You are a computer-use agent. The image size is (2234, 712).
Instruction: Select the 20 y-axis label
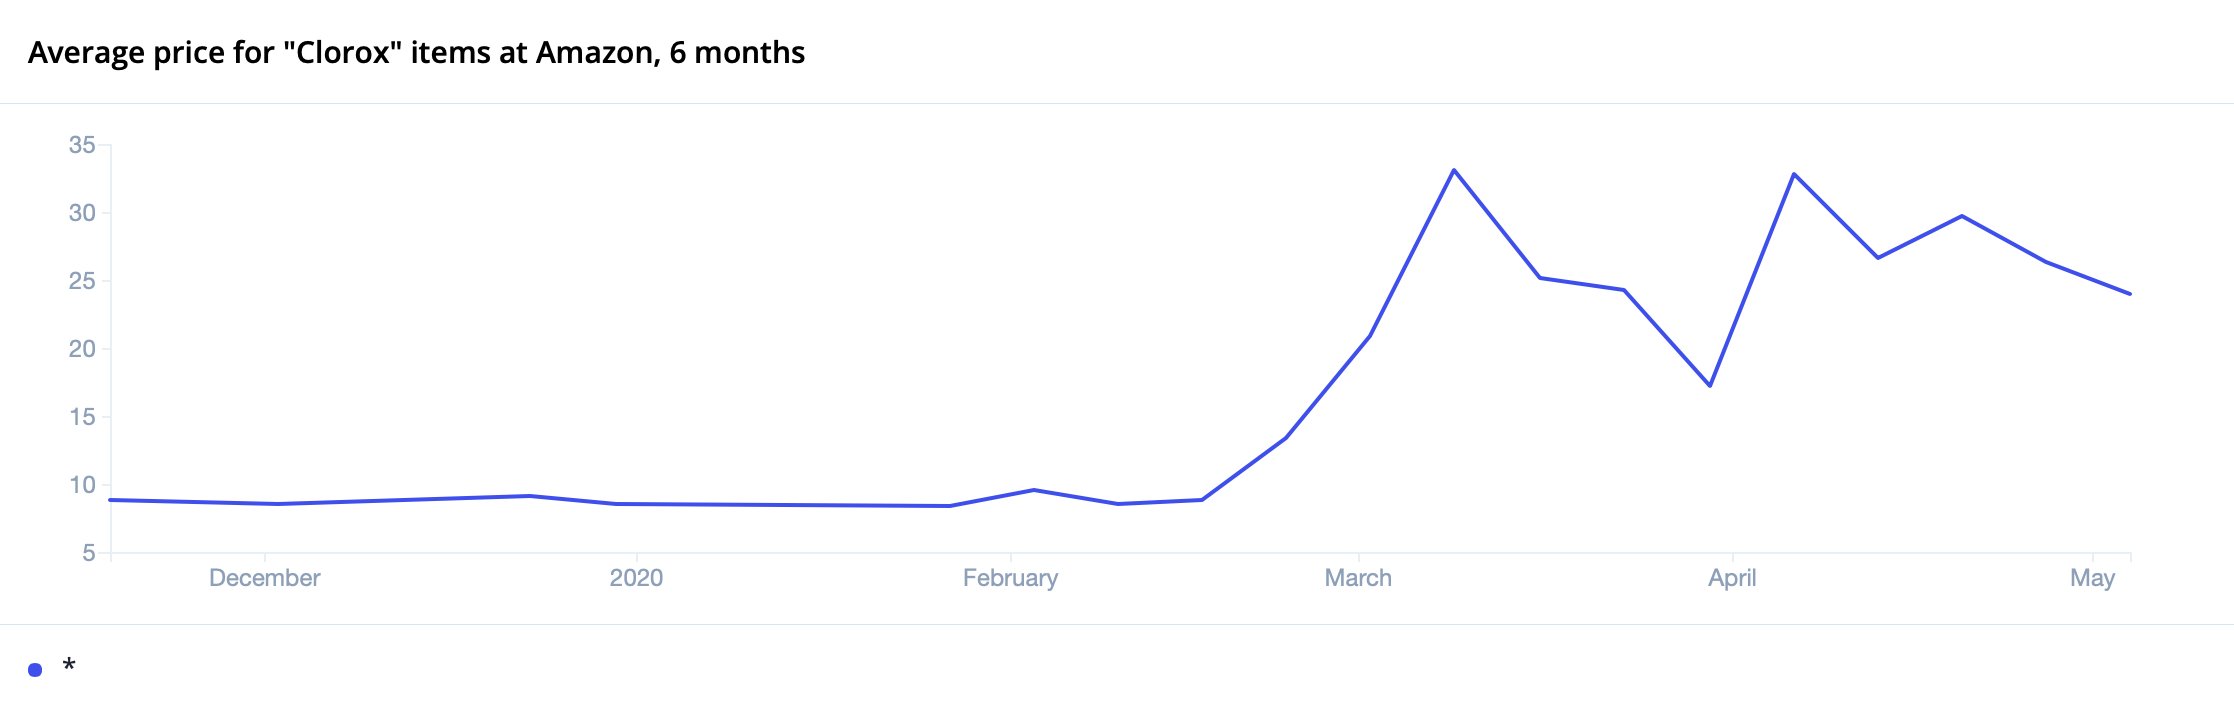point(82,349)
